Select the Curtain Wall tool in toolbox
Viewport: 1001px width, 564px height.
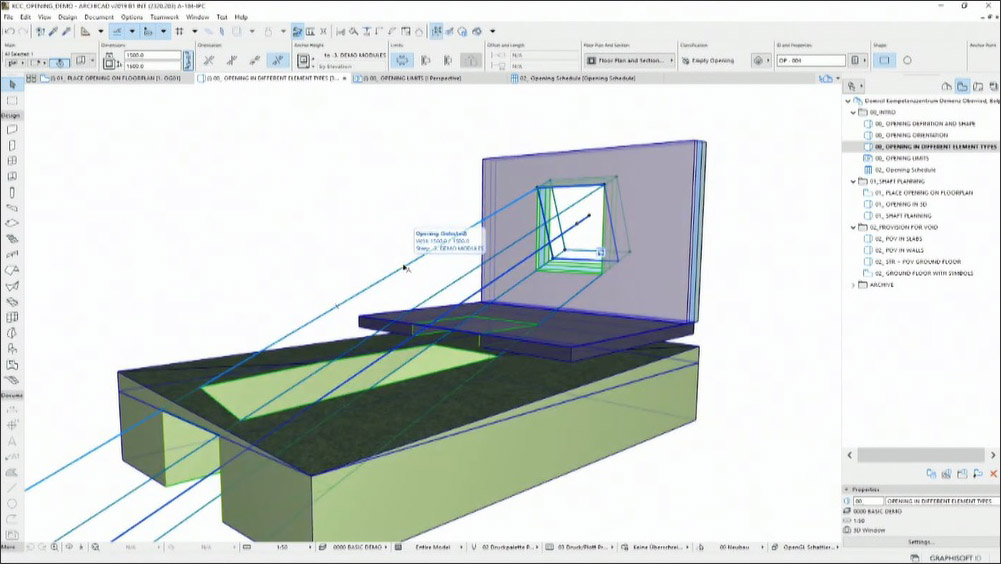coord(12,317)
